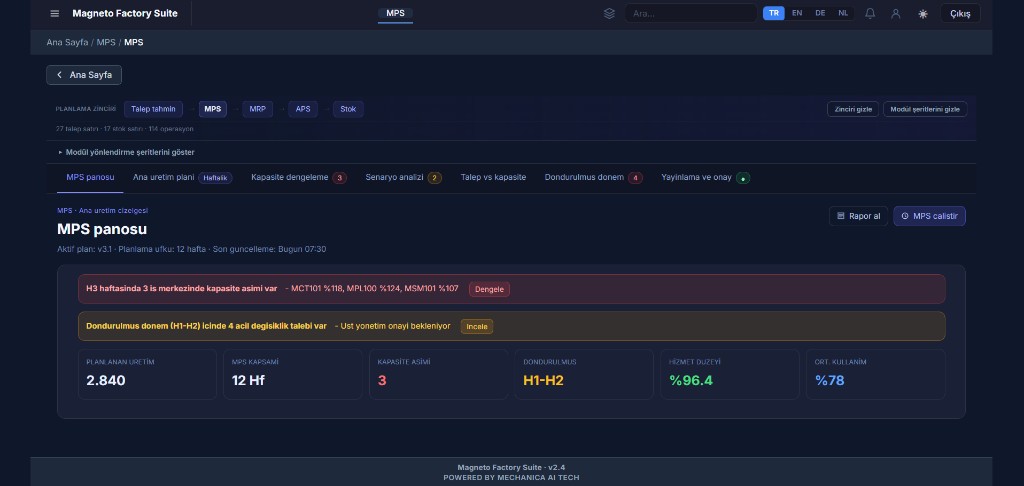This screenshot has width=1024, height=486.
Task: Open the user profile icon
Action: click(x=896, y=14)
